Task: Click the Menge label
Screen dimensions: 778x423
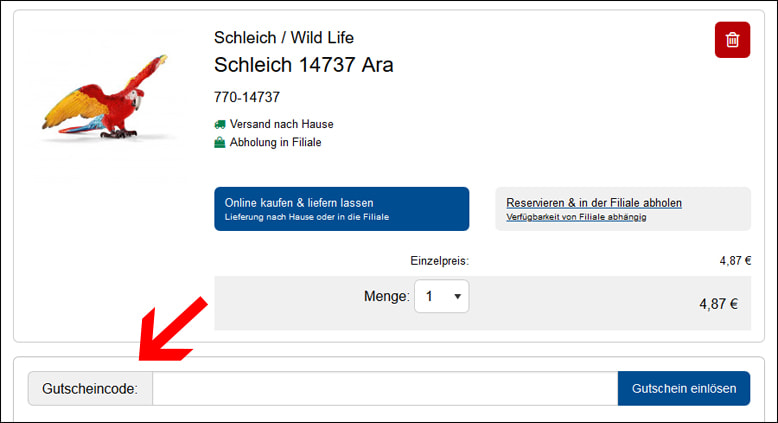Action: (x=387, y=296)
